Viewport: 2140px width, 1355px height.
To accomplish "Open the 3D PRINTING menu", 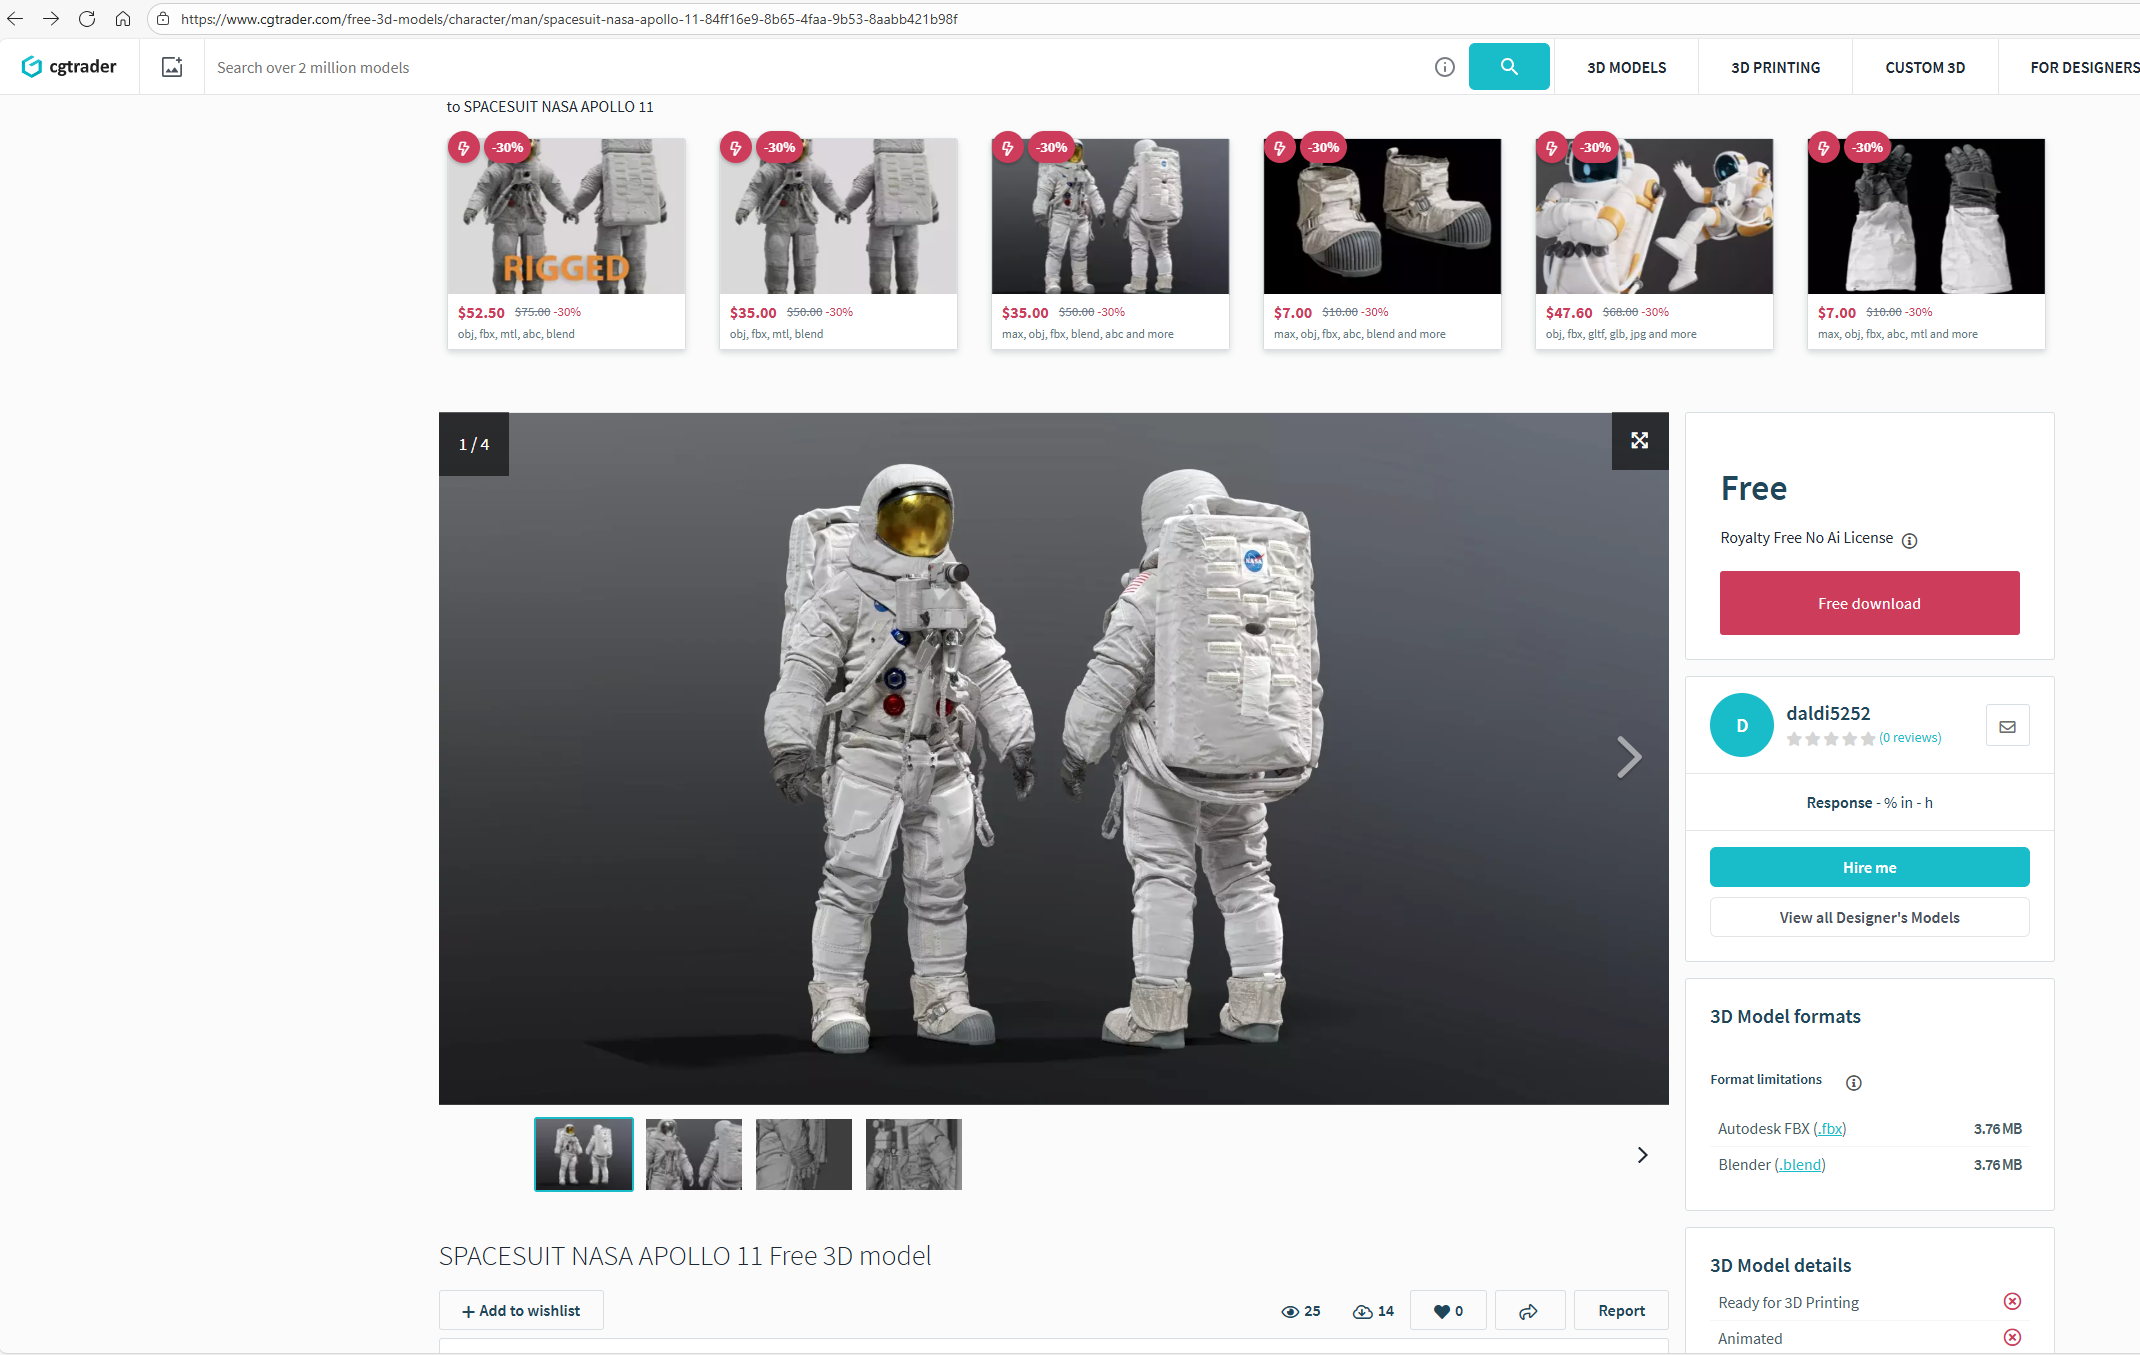I will click(1775, 67).
